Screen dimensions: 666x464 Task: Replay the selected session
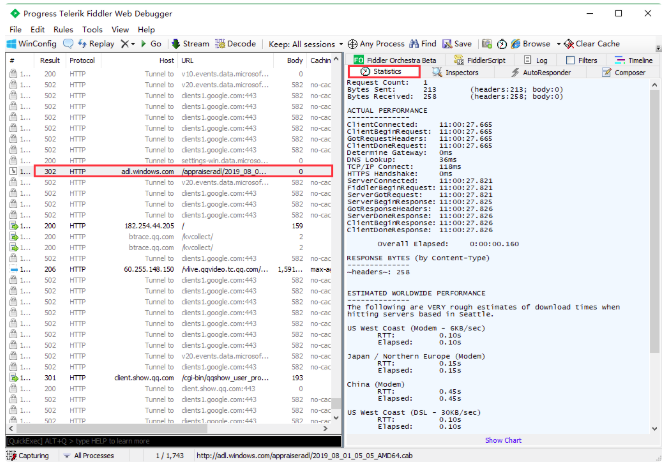tap(96, 44)
